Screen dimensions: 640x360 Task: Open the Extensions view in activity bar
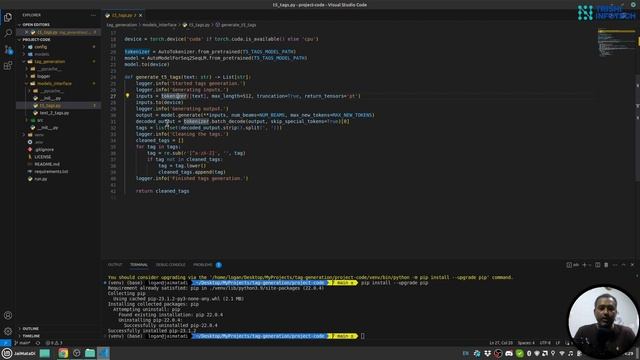[8, 66]
